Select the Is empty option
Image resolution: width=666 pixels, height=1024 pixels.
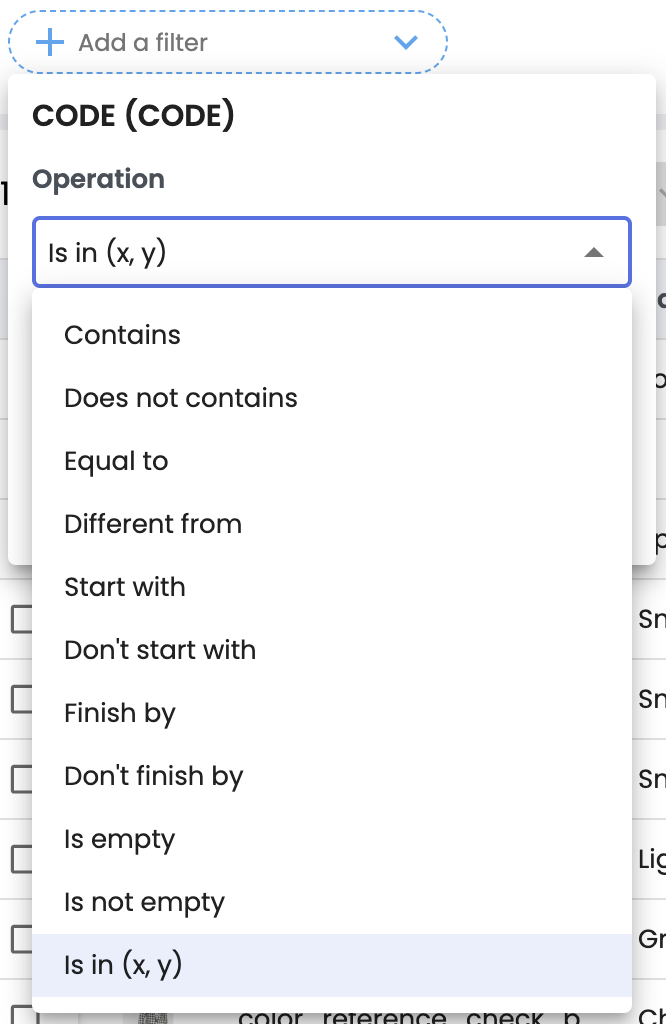point(119,839)
